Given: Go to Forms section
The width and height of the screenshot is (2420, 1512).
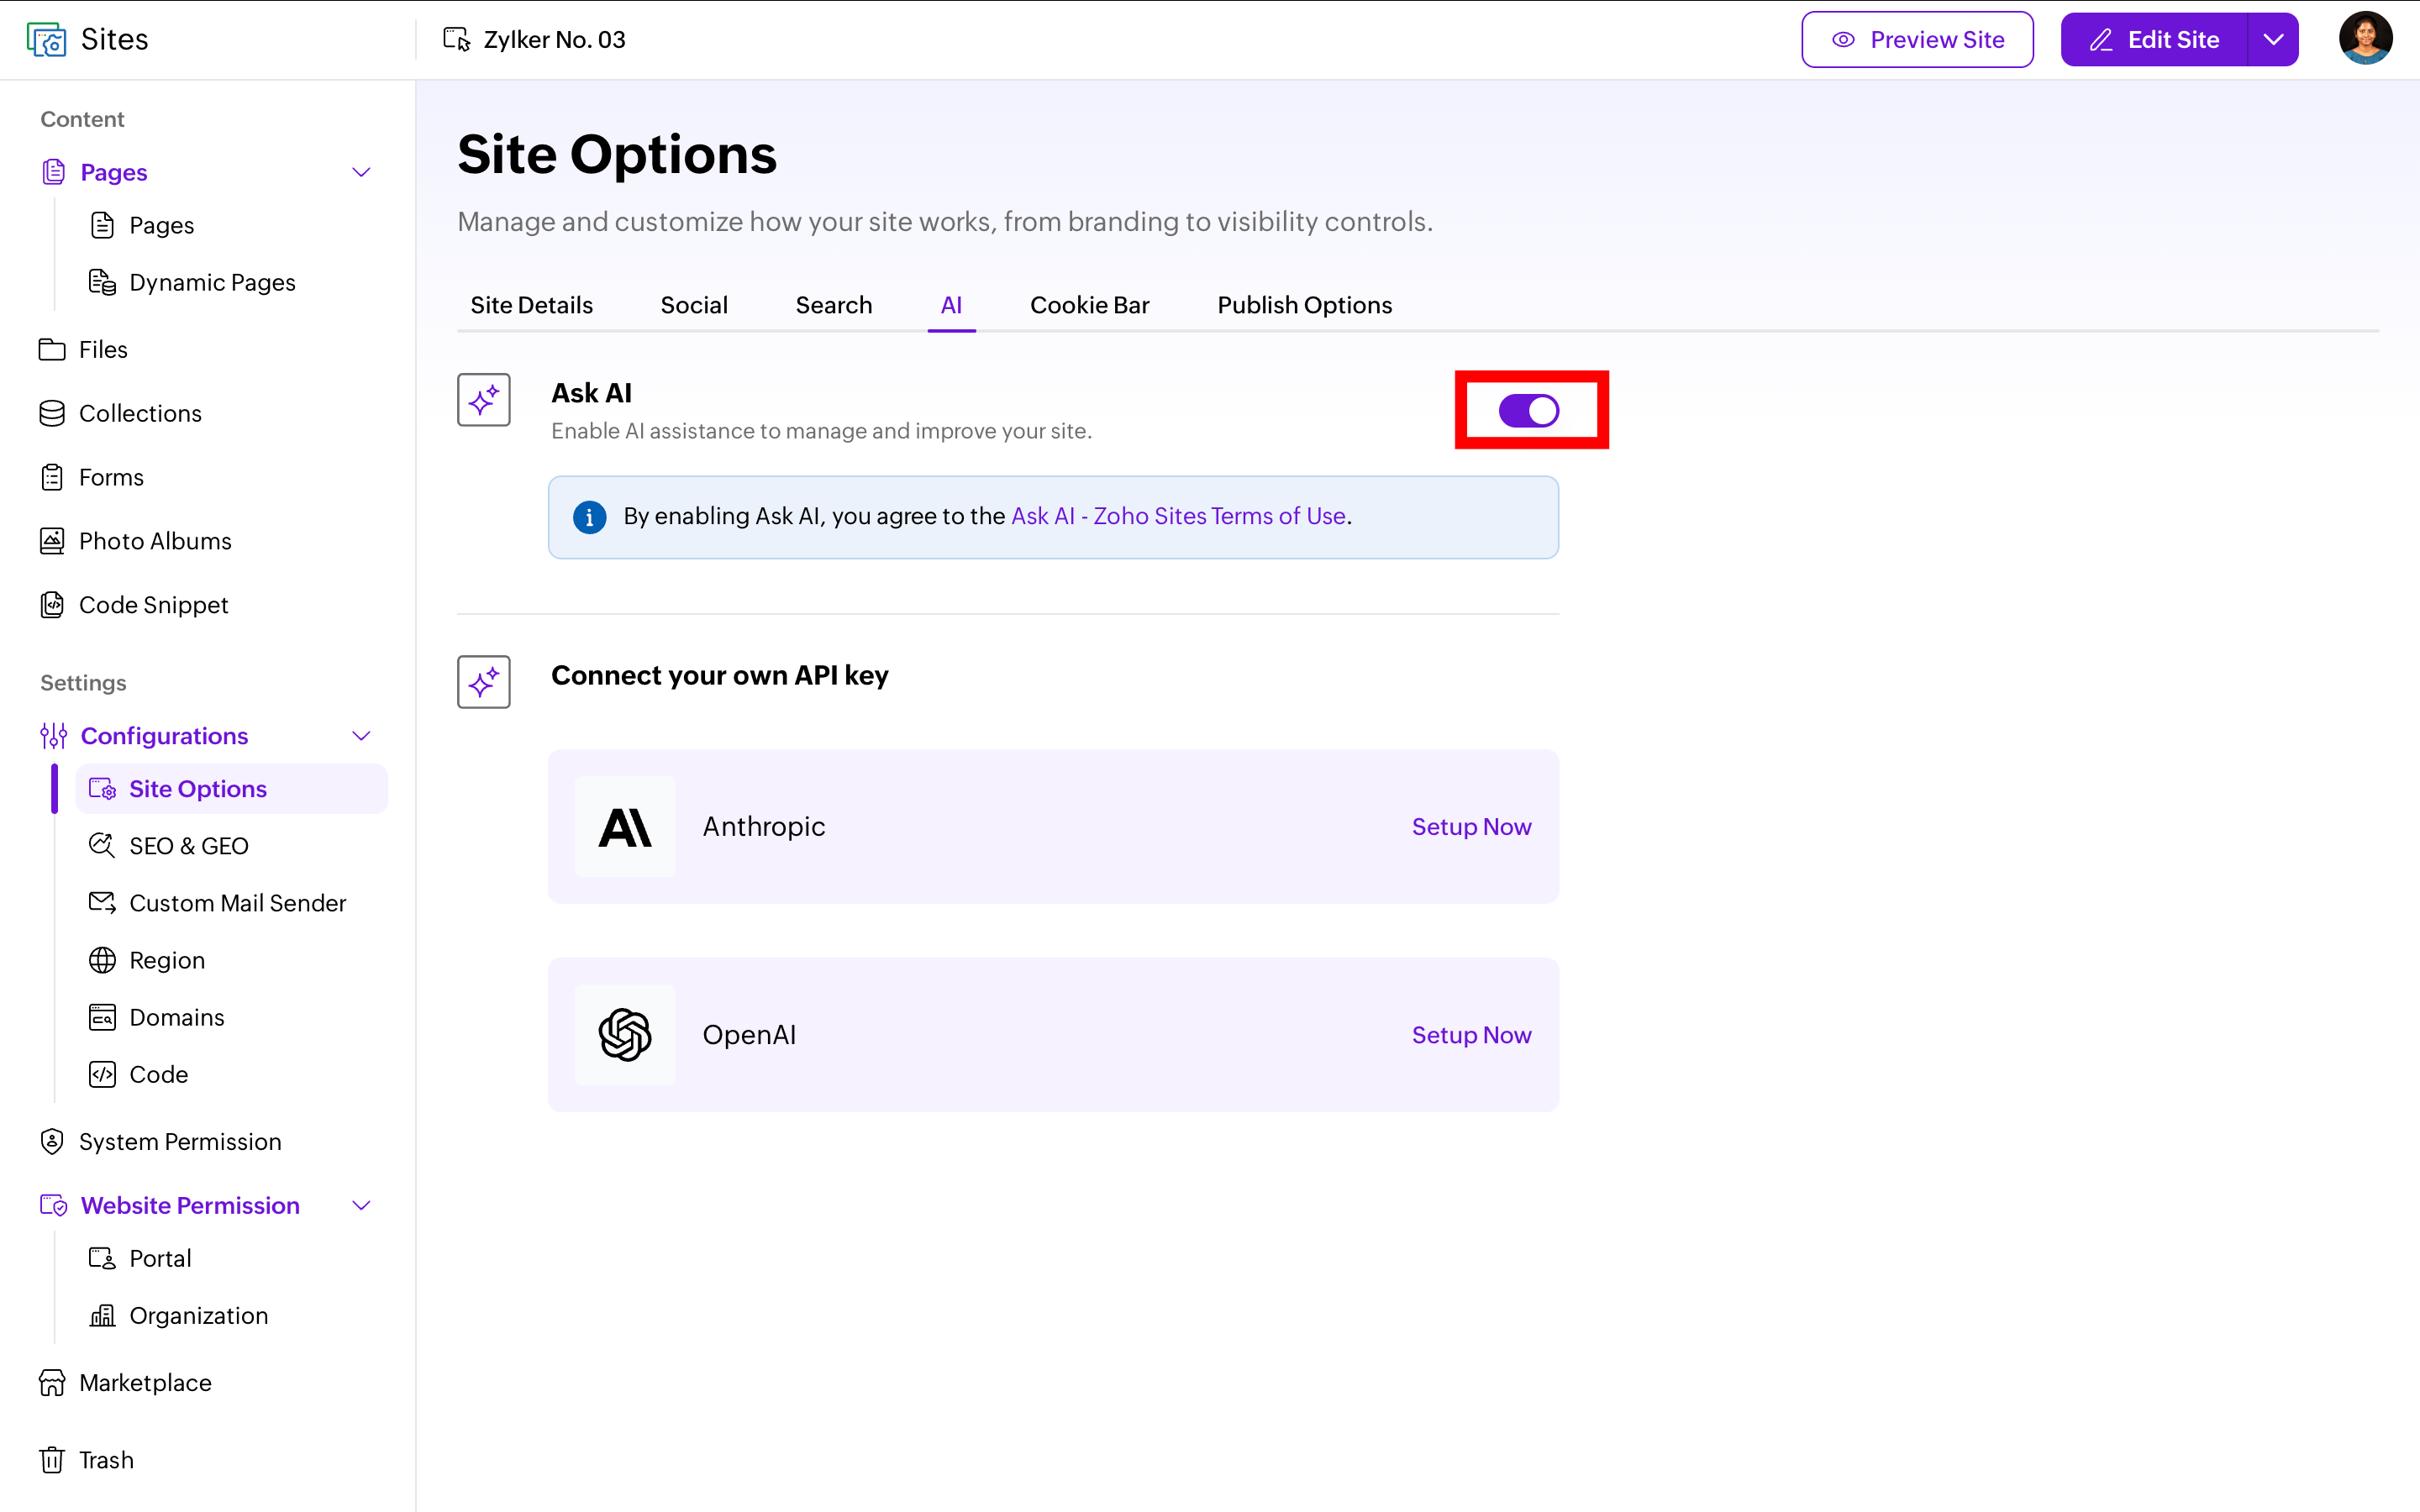Looking at the screenshot, I should click(91, 477).
